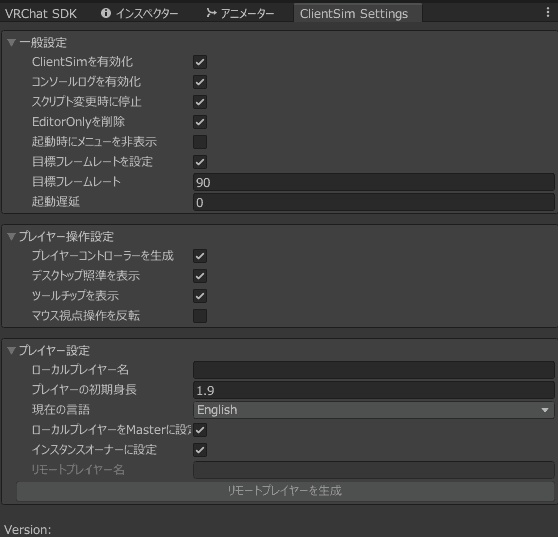
Task: Click the 起動遅延 label
Action: pyautogui.click(x=56, y=202)
